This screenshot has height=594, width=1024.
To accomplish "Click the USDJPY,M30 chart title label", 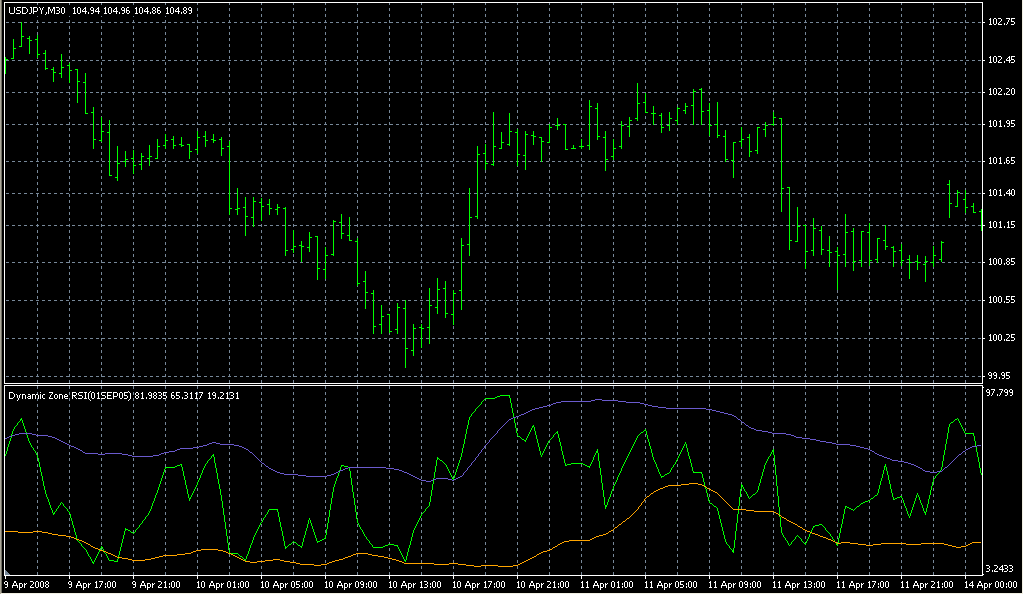I will point(38,10).
